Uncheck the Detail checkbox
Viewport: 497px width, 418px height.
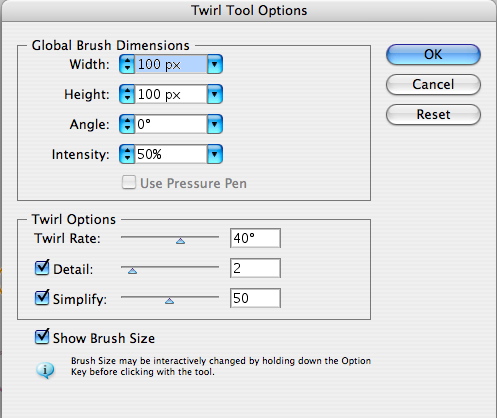[42, 268]
